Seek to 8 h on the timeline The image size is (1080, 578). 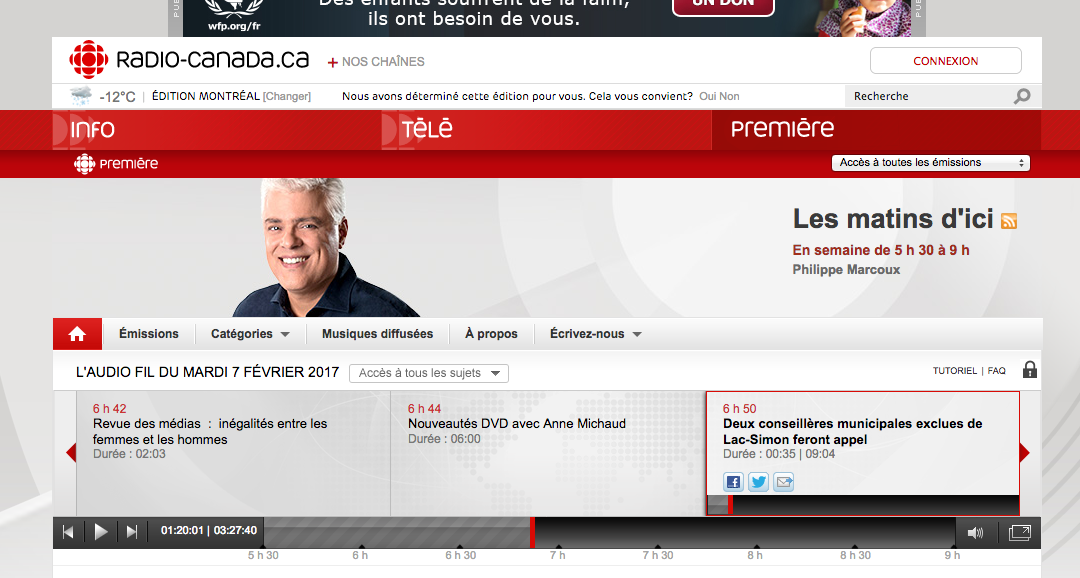coord(756,533)
